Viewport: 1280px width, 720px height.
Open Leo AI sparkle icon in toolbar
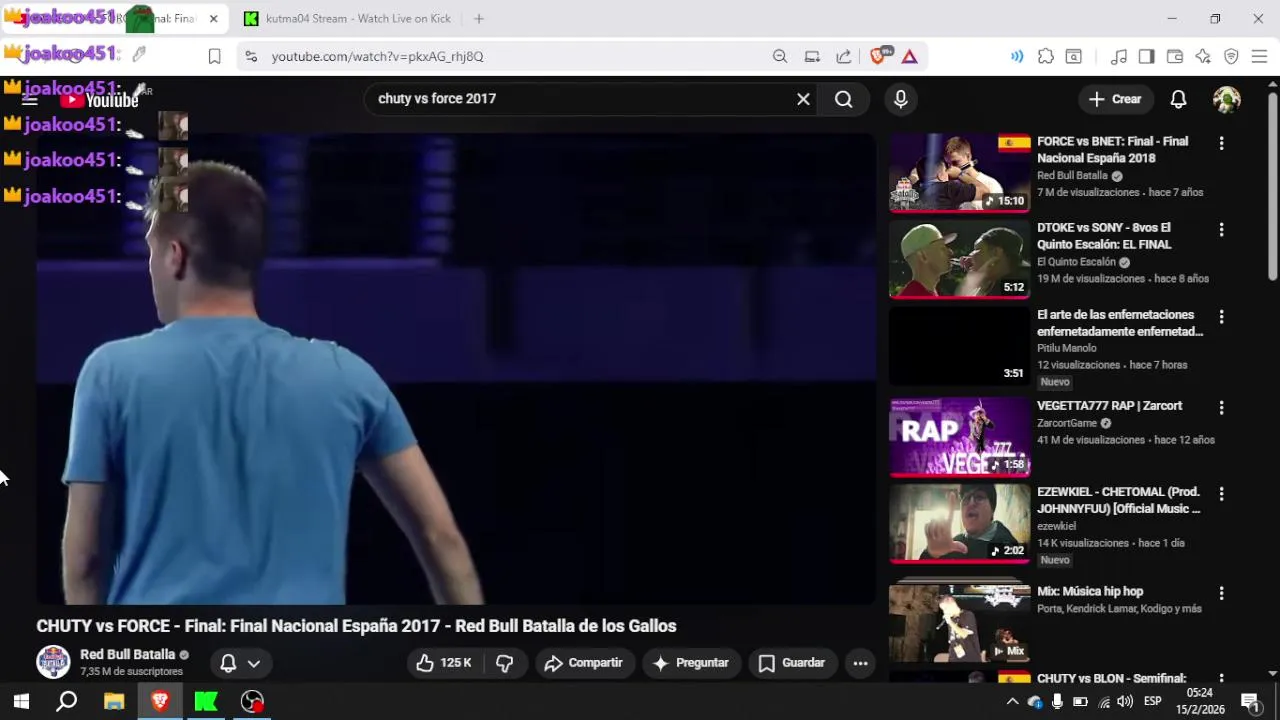point(1203,57)
